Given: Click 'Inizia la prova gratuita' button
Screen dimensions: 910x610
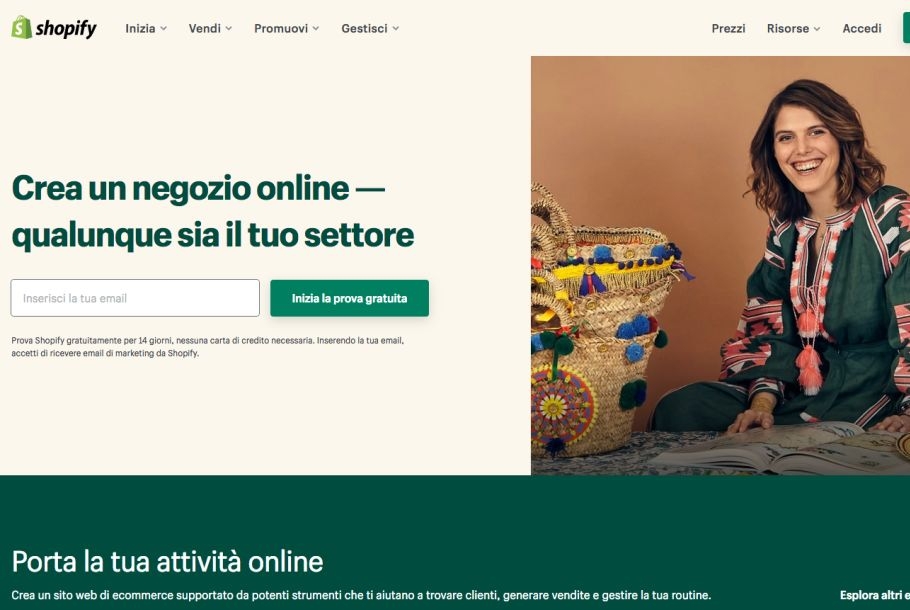Looking at the screenshot, I should 349,298.
